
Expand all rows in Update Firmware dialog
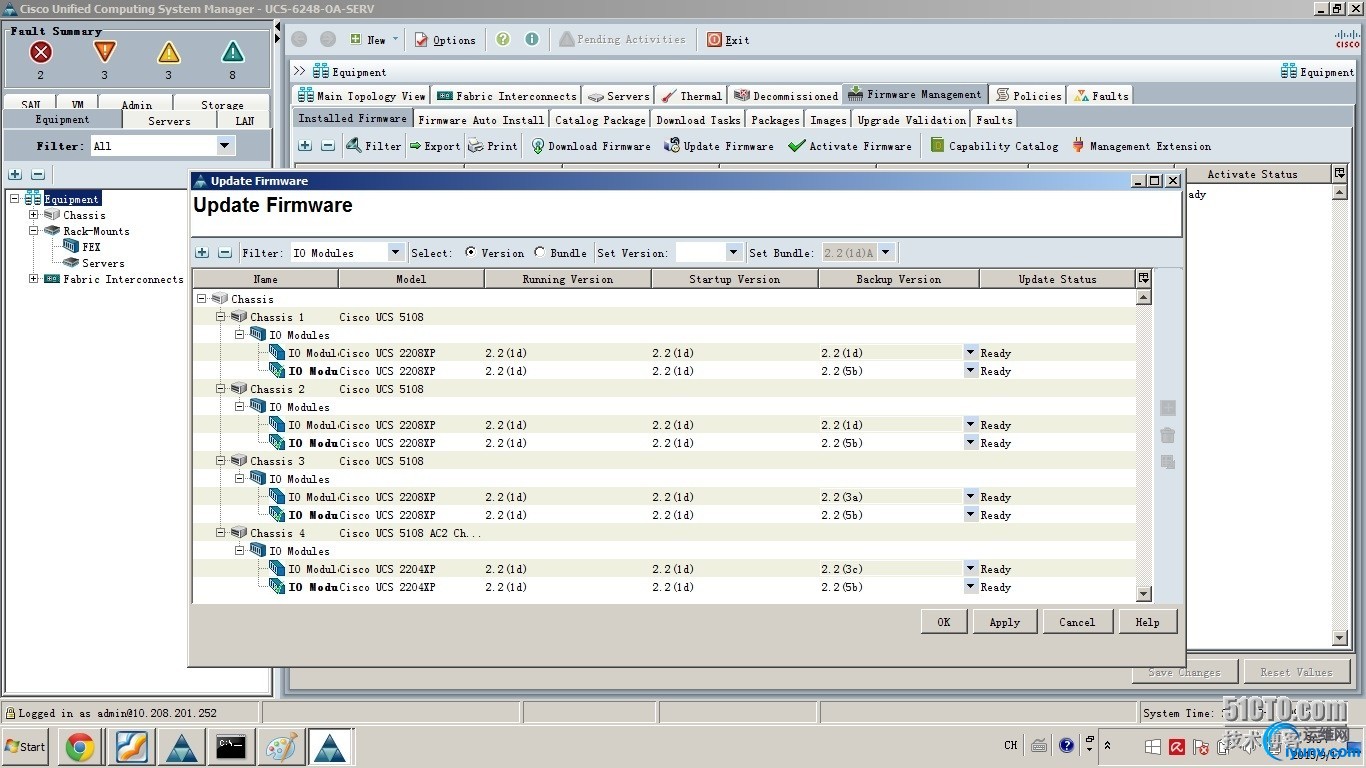[202, 253]
